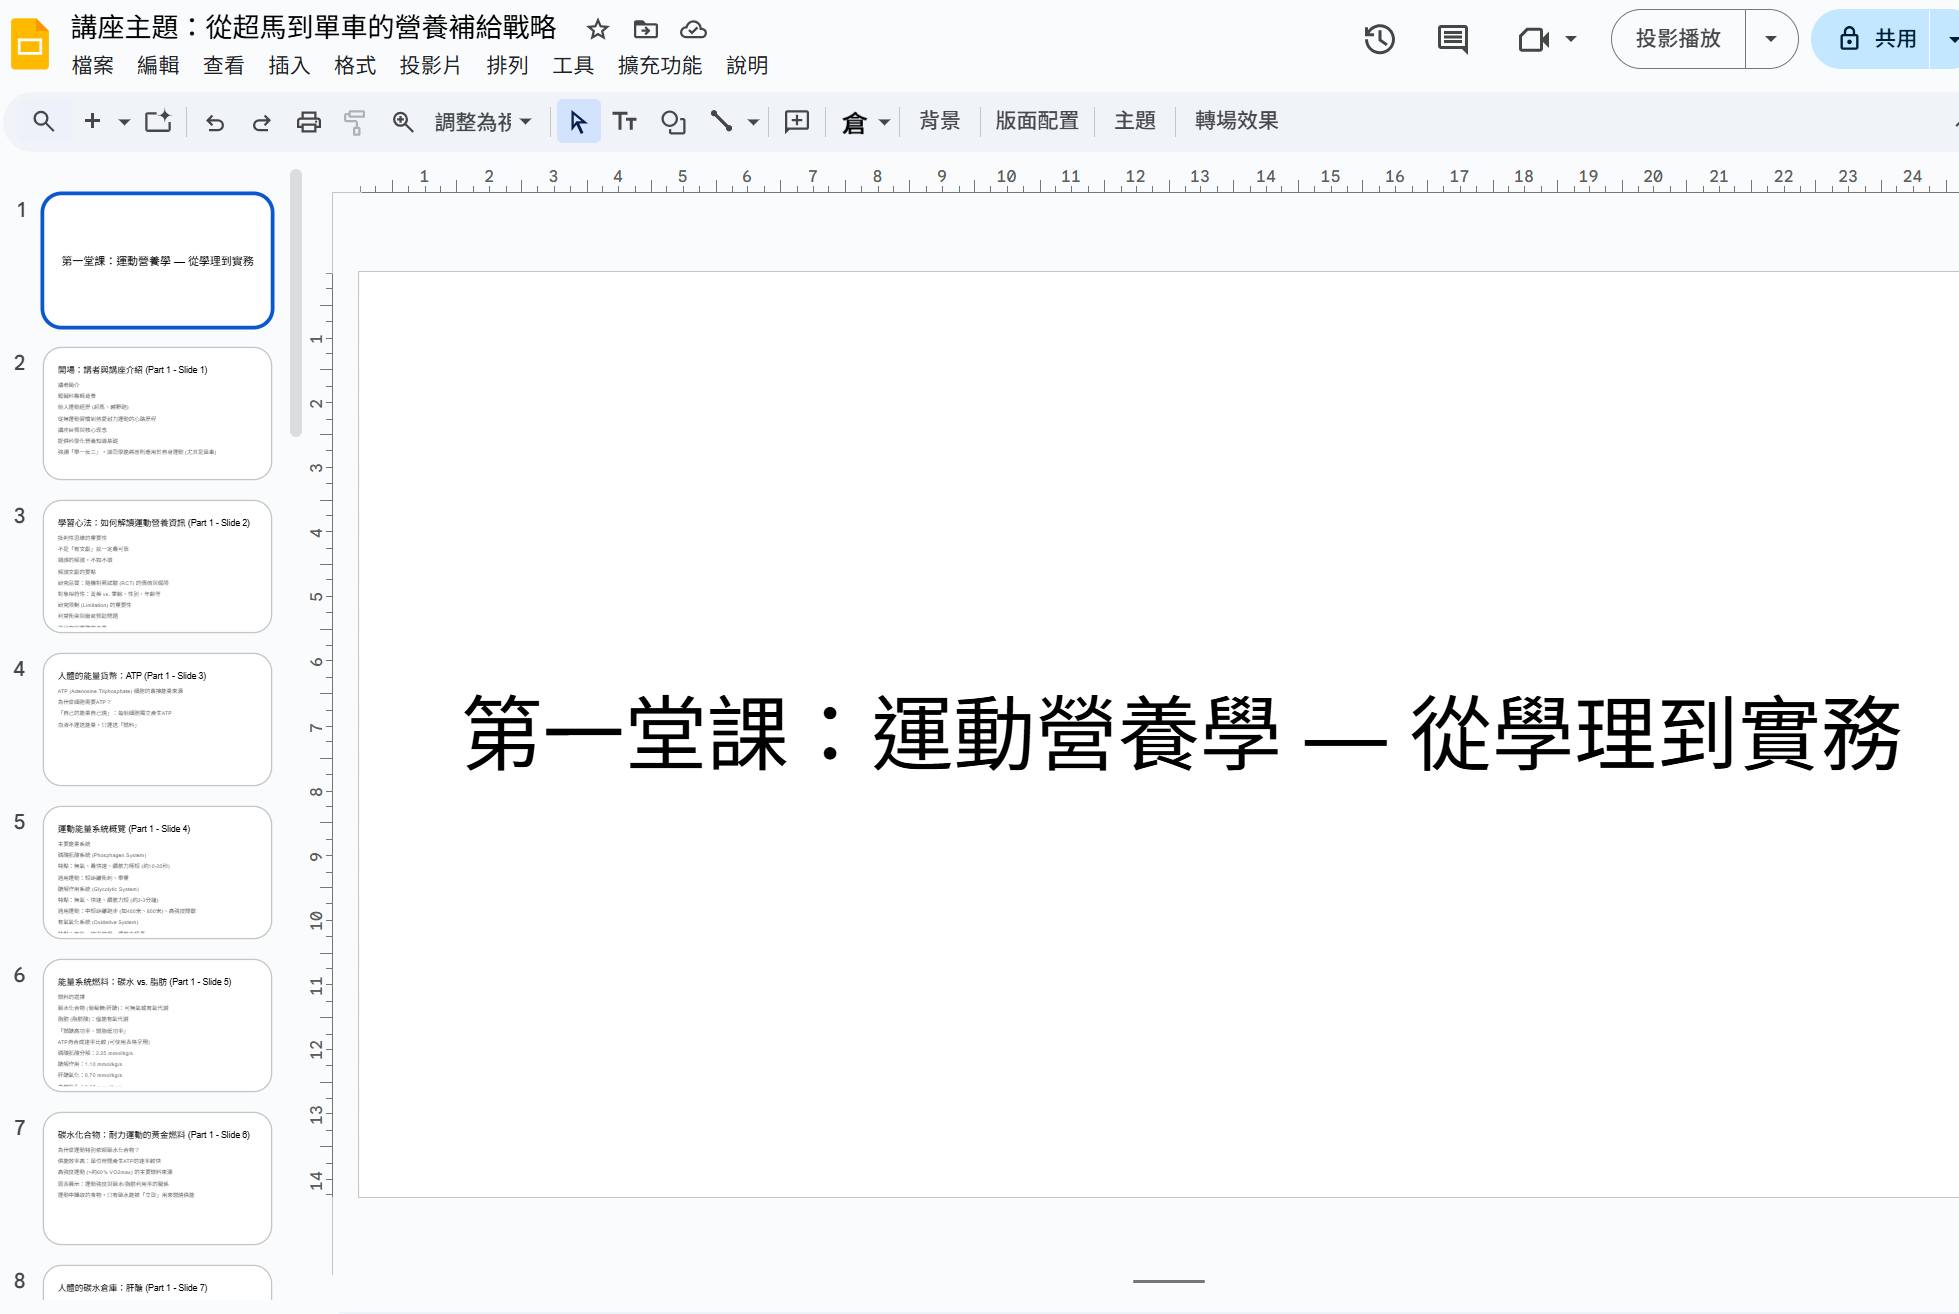Click the 共用 share button

point(1877,39)
